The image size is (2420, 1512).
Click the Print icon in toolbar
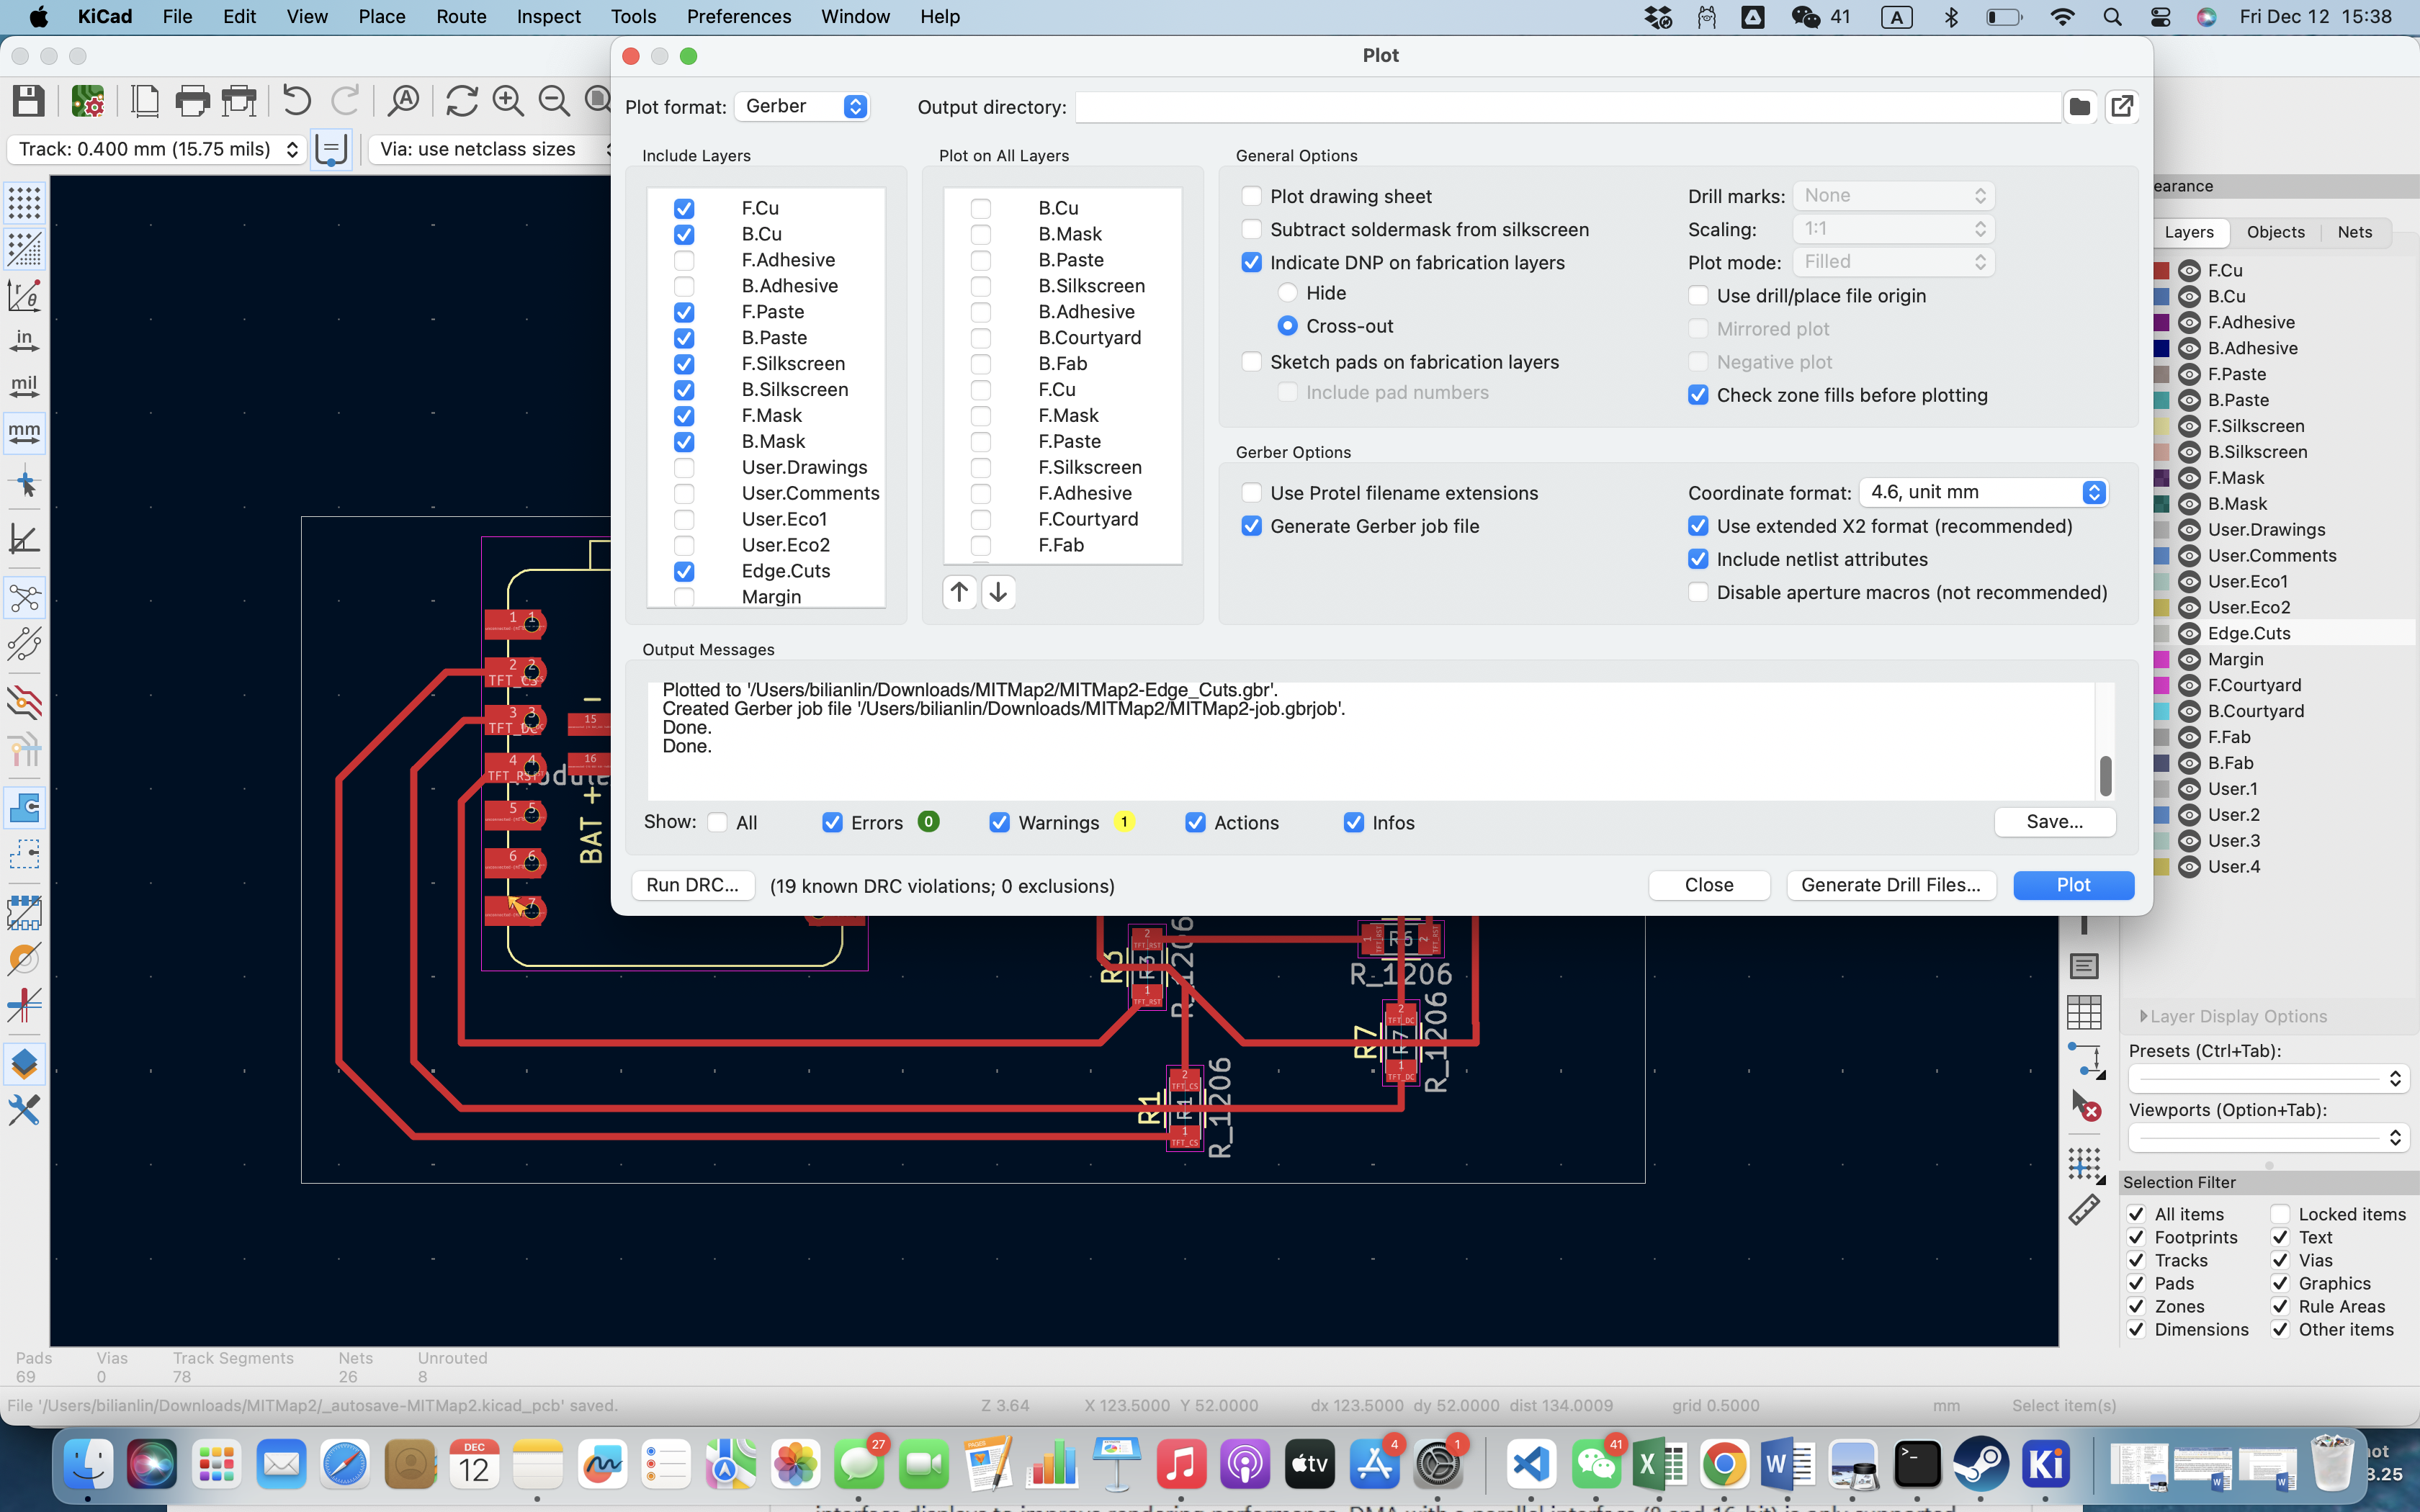(x=192, y=100)
